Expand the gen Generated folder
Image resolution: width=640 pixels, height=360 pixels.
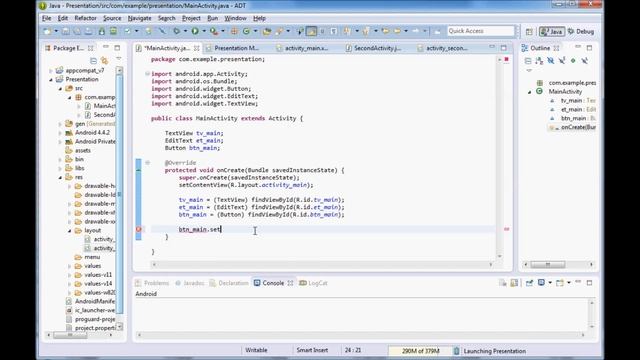pyautogui.click(x=60, y=124)
